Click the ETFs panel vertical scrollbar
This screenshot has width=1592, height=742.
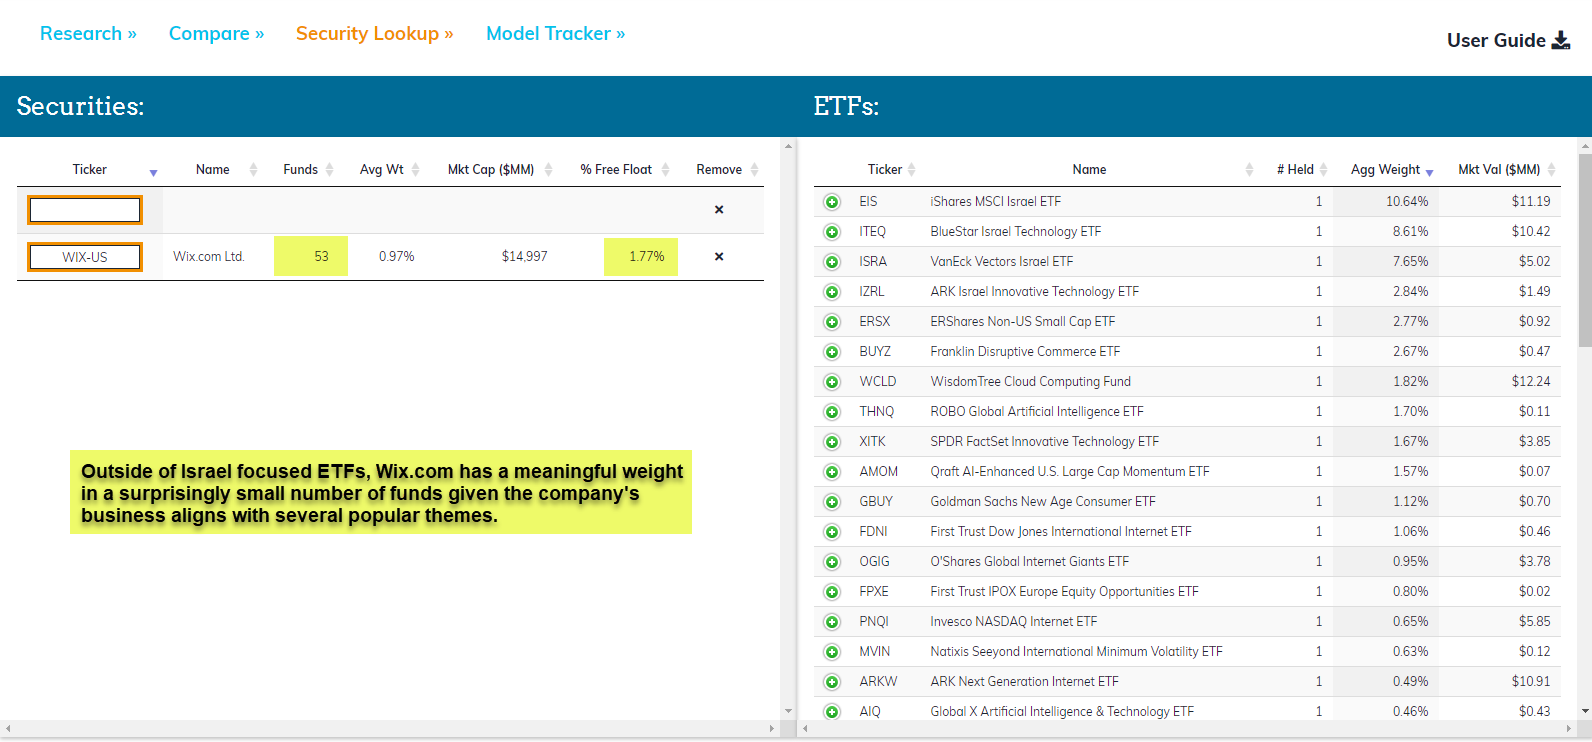1585,249
